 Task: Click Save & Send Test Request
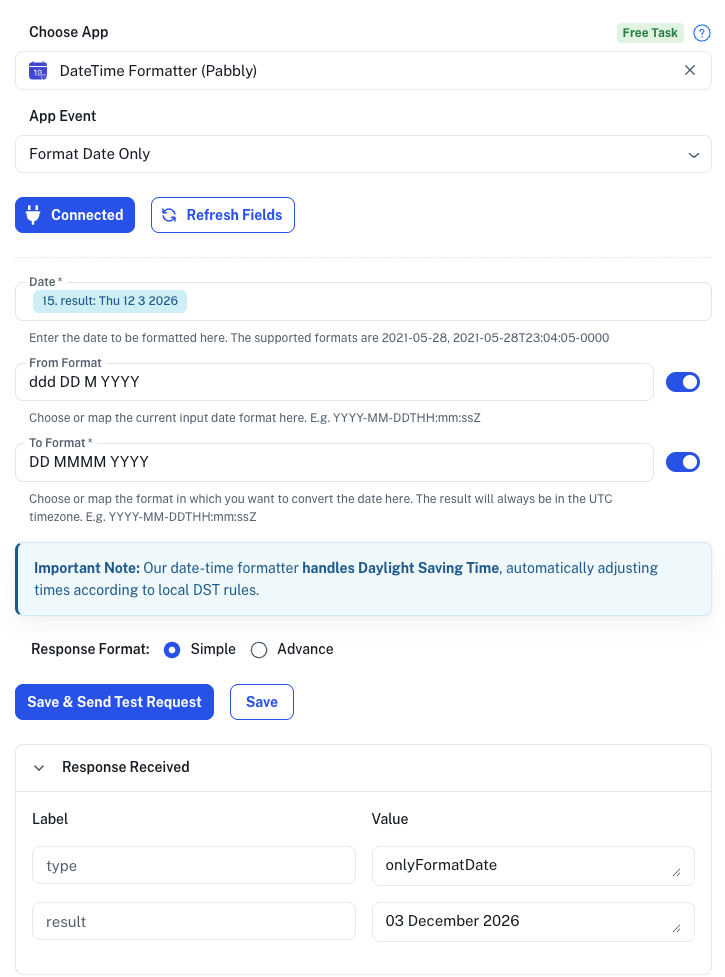(x=114, y=702)
